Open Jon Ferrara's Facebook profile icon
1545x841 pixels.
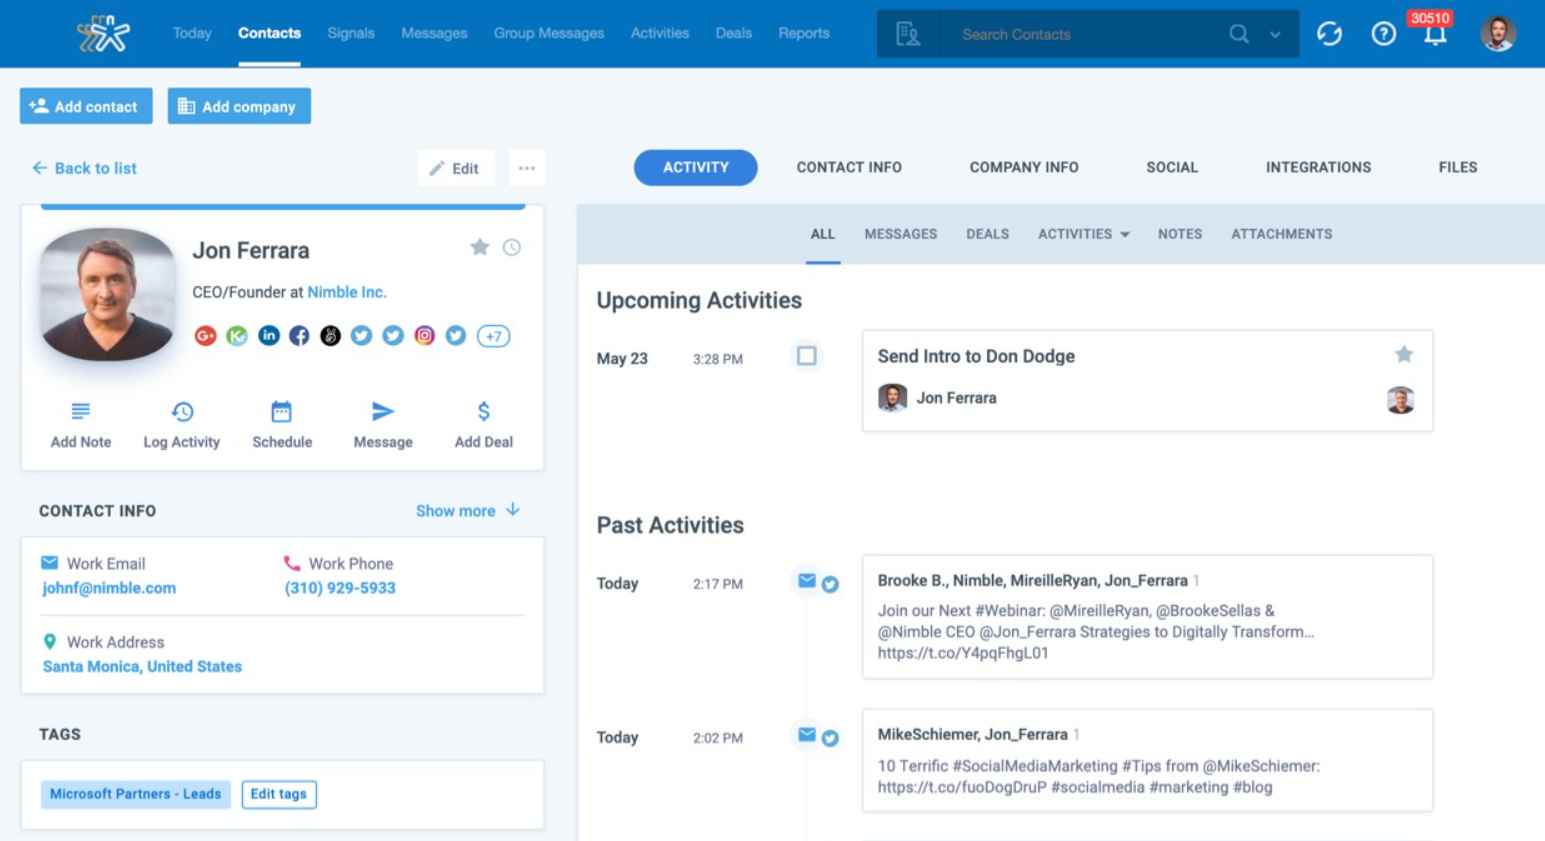pos(299,336)
